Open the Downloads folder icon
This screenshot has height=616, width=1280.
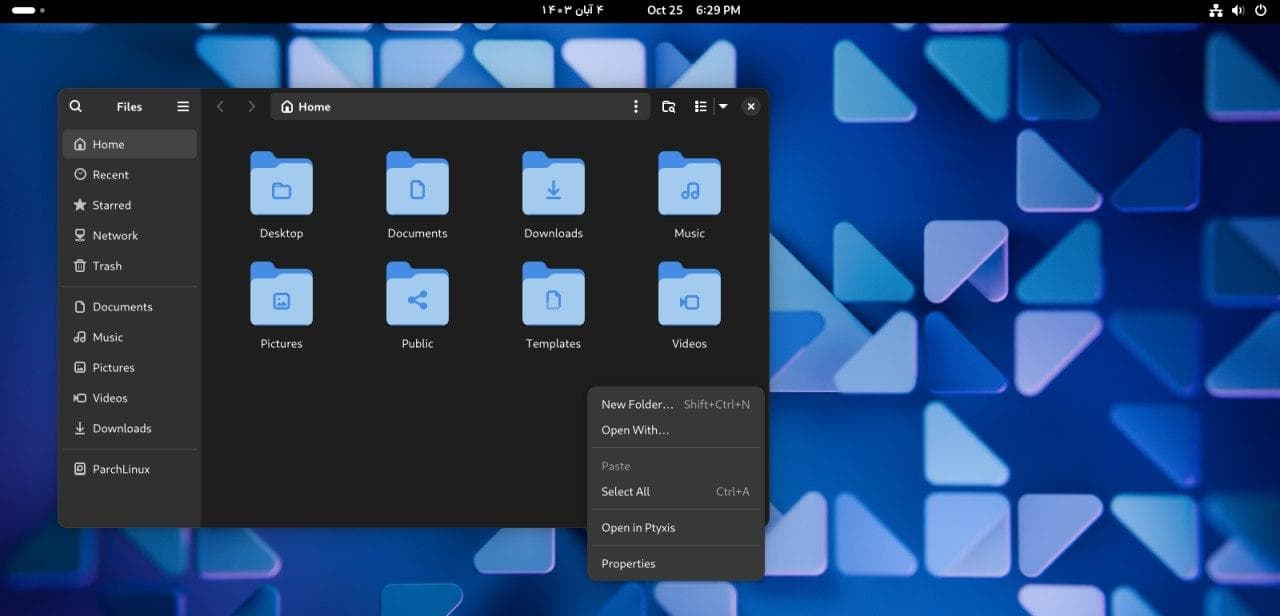pyautogui.click(x=553, y=185)
